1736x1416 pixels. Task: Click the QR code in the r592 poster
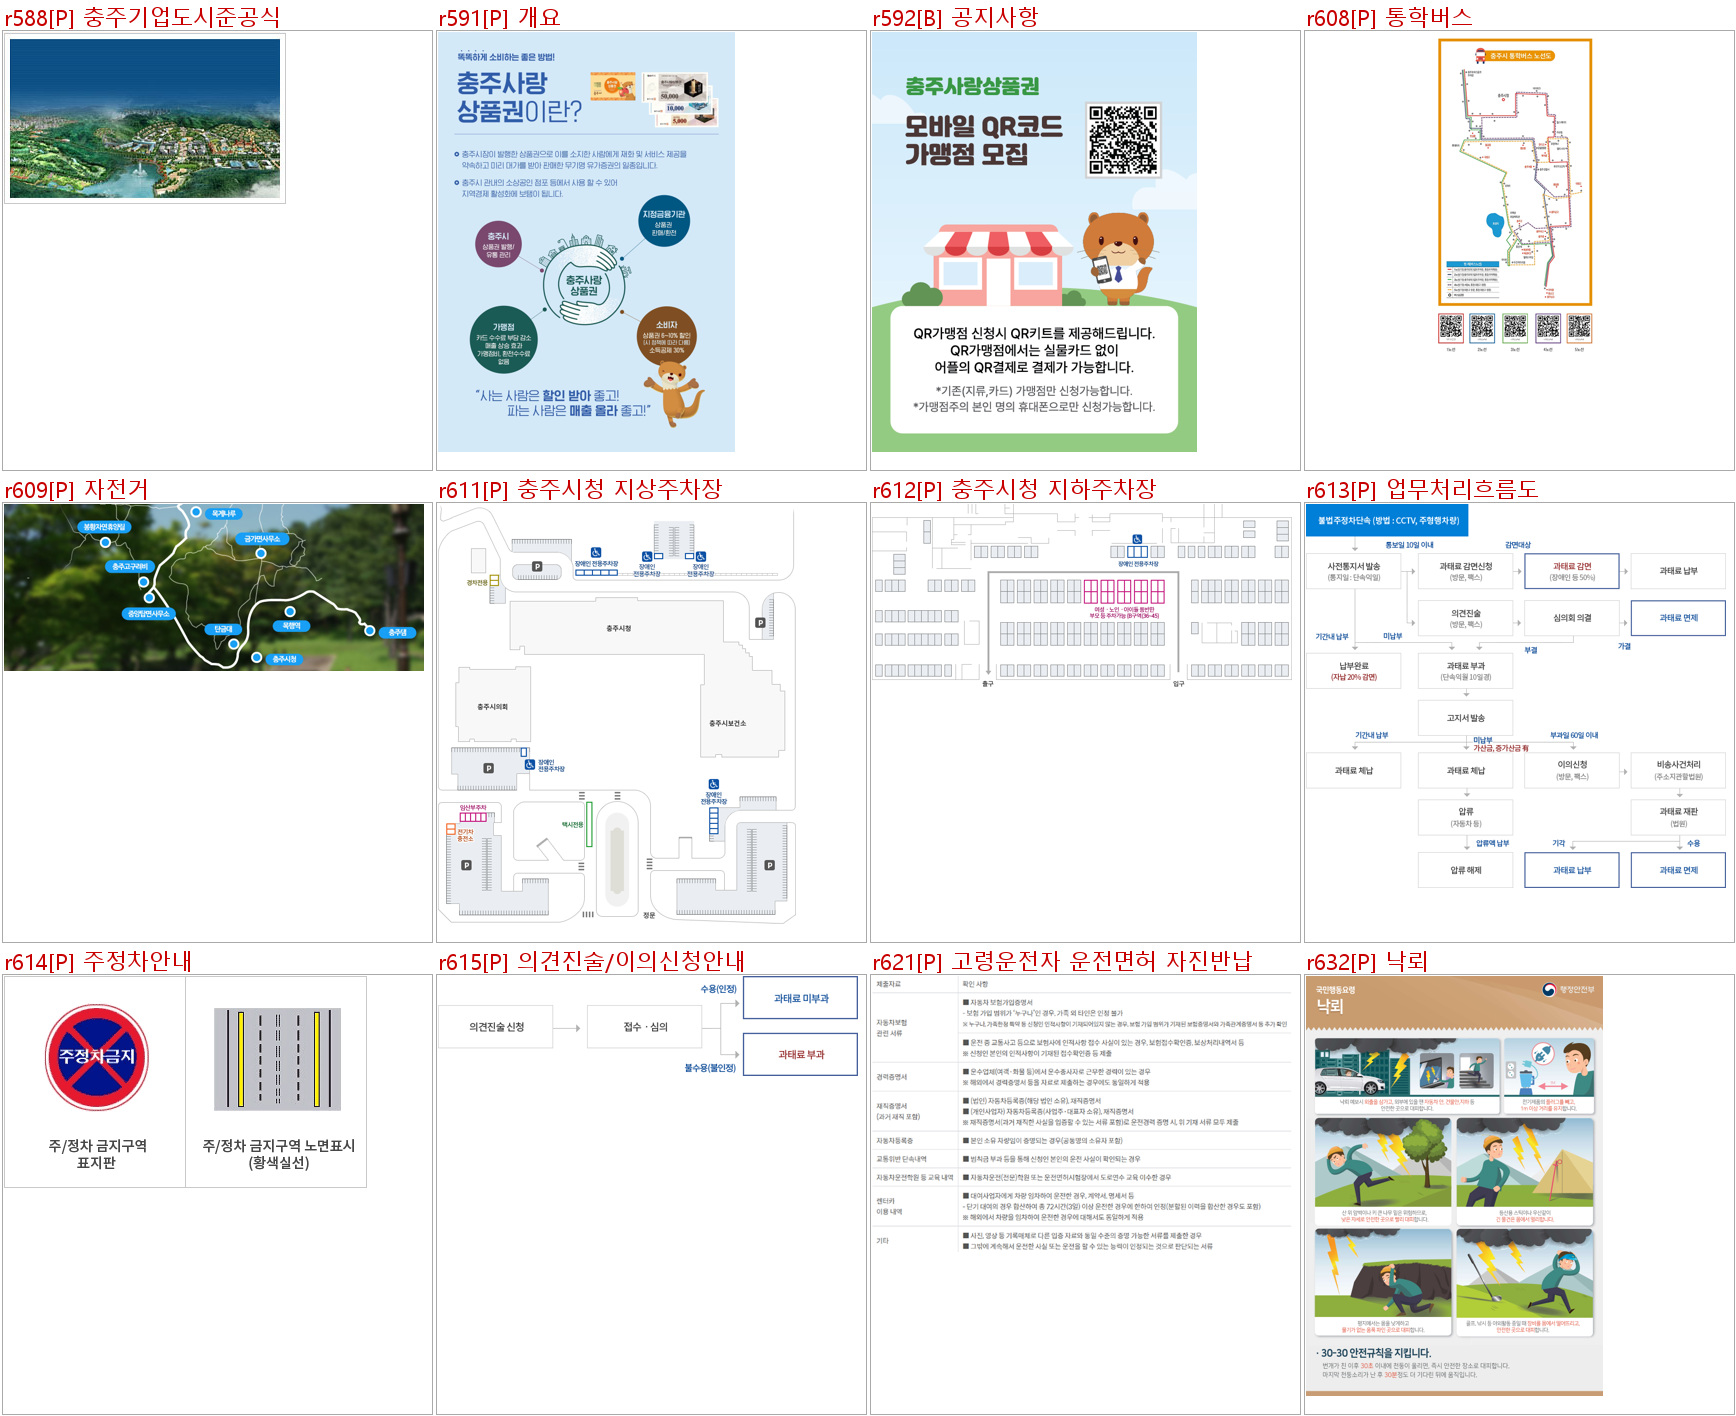click(1123, 140)
